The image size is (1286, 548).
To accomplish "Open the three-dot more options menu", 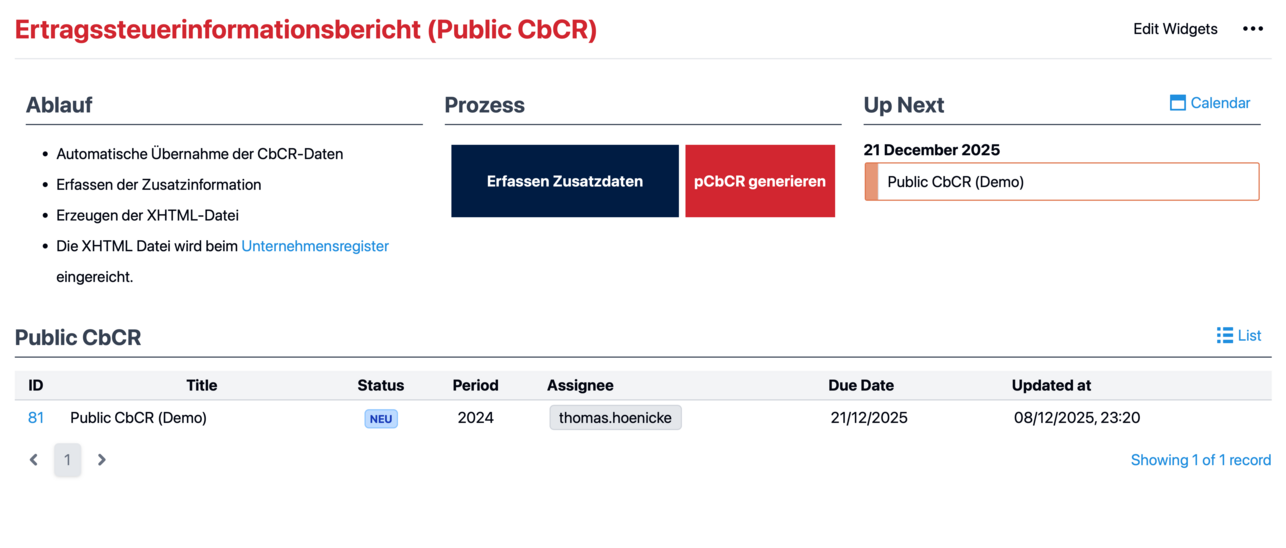I will coord(1252,29).
